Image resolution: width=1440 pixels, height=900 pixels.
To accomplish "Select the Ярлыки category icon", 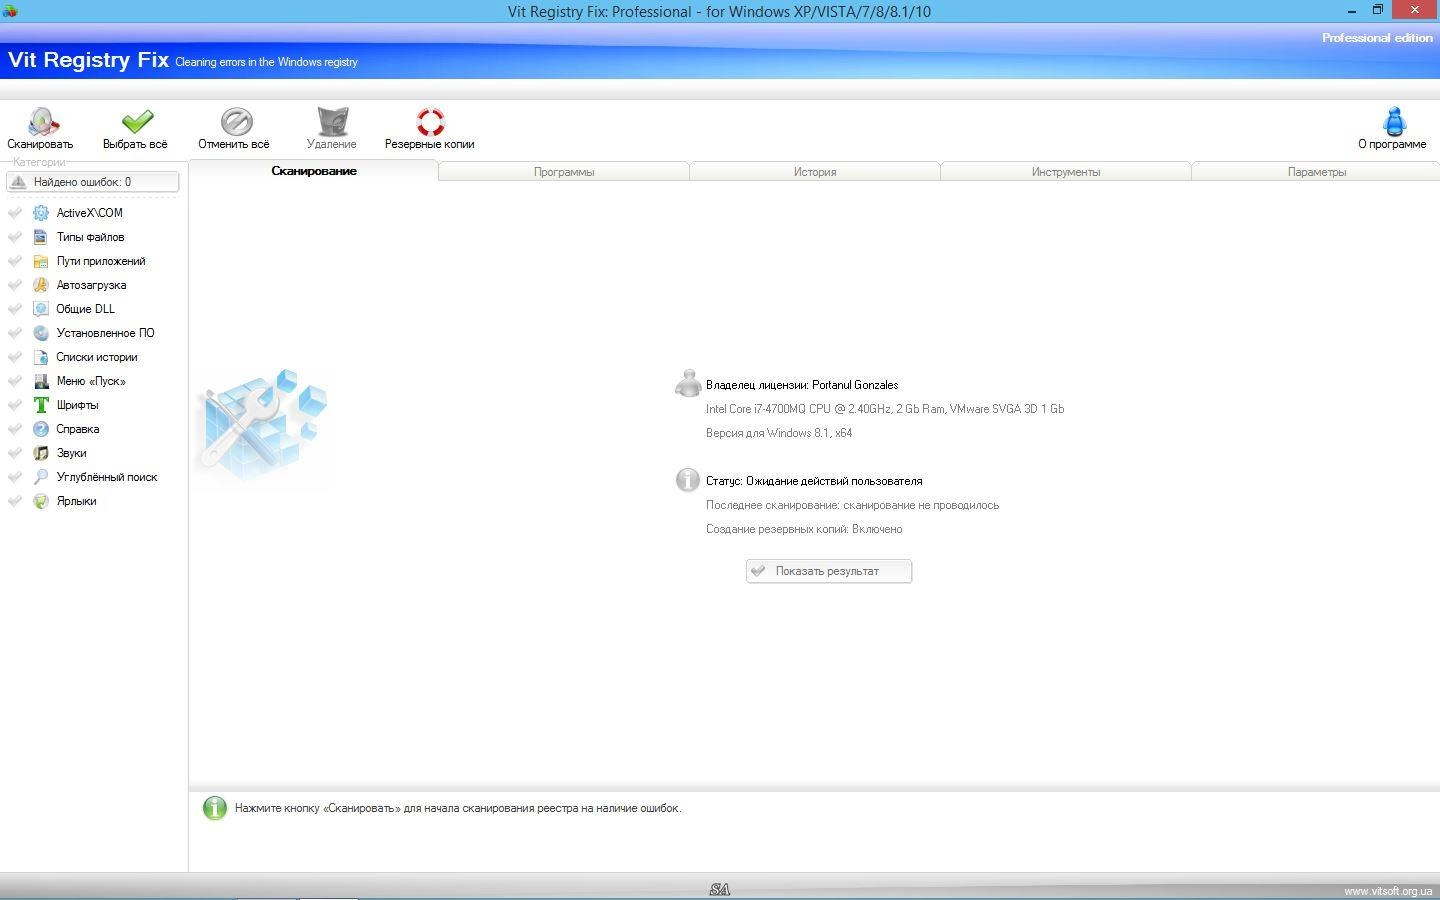I will coord(41,501).
